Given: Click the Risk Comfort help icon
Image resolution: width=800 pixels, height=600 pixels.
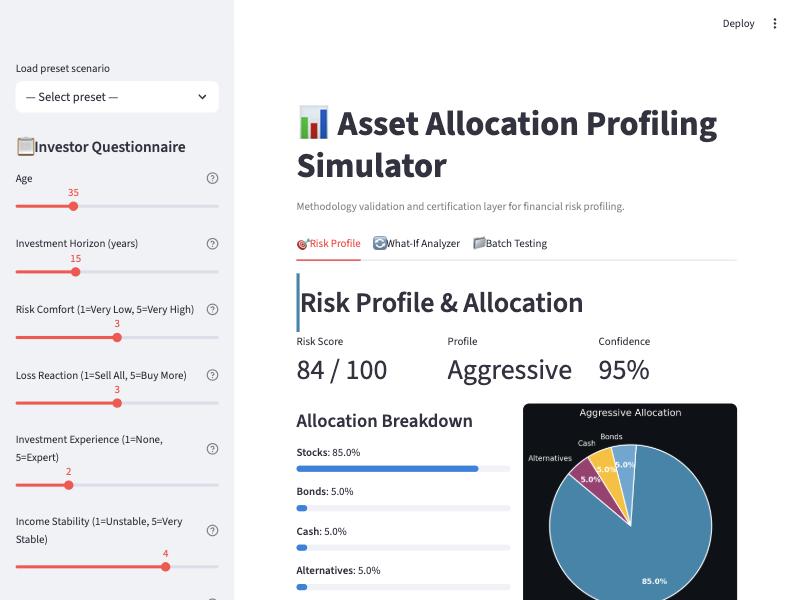Looking at the screenshot, I should 212,309.
